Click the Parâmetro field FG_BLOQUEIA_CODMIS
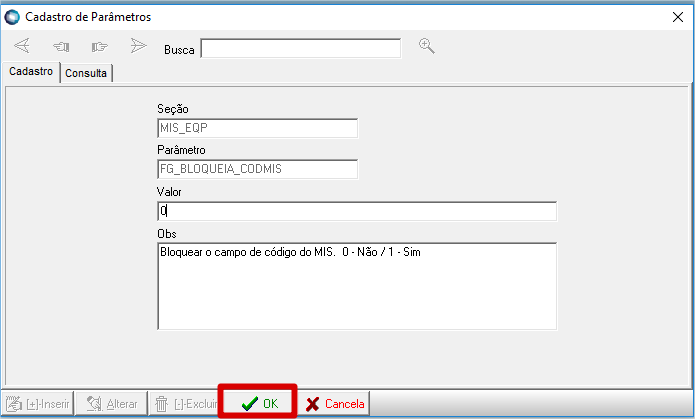Image resolution: width=695 pixels, height=419 pixels. click(x=257, y=169)
